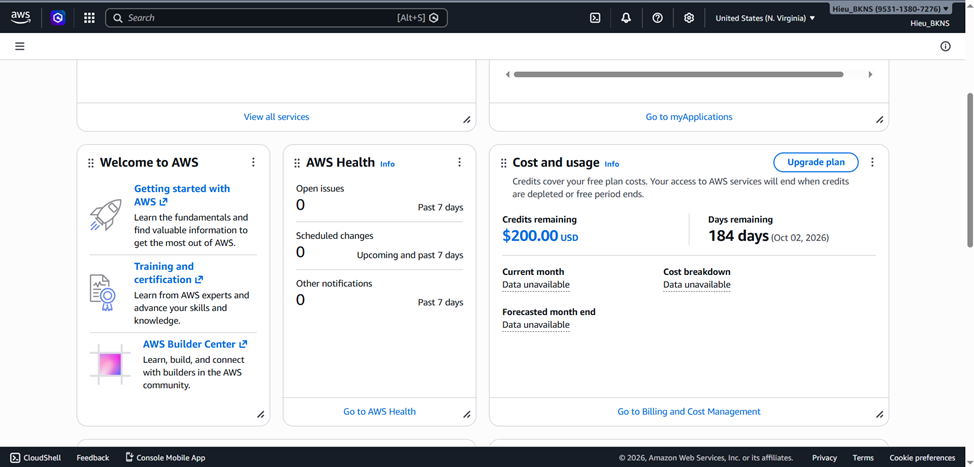Image resolution: width=974 pixels, height=467 pixels.
Task: Click Data unavailable under Cost breakdown
Action: (697, 285)
